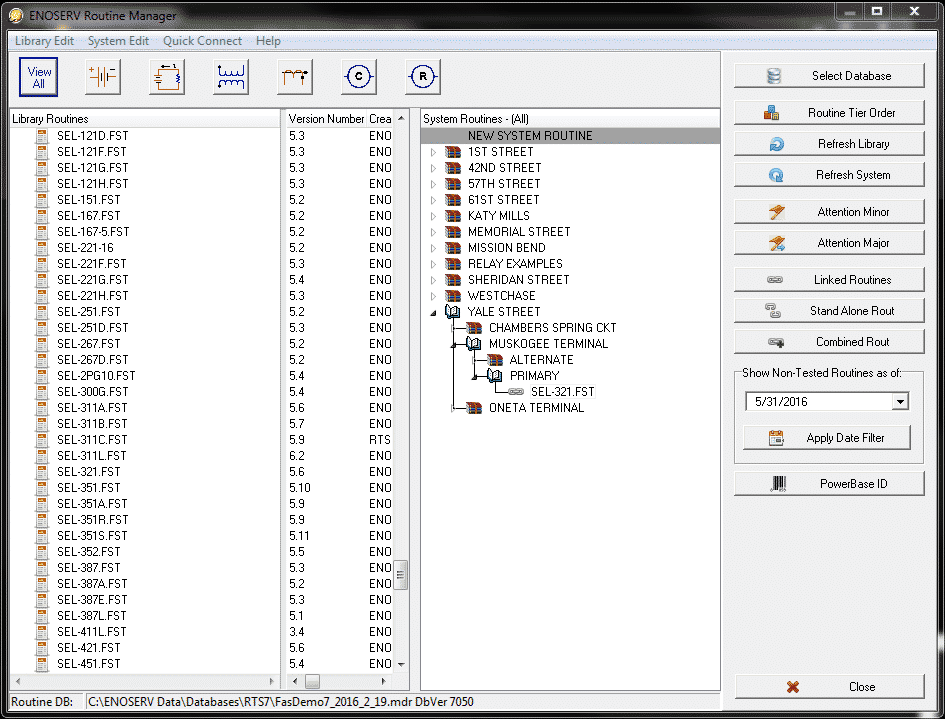The width and height of the screenshot is (945, 719).
Task: Click the circuit loop filter icon
Action: (167, 77)
